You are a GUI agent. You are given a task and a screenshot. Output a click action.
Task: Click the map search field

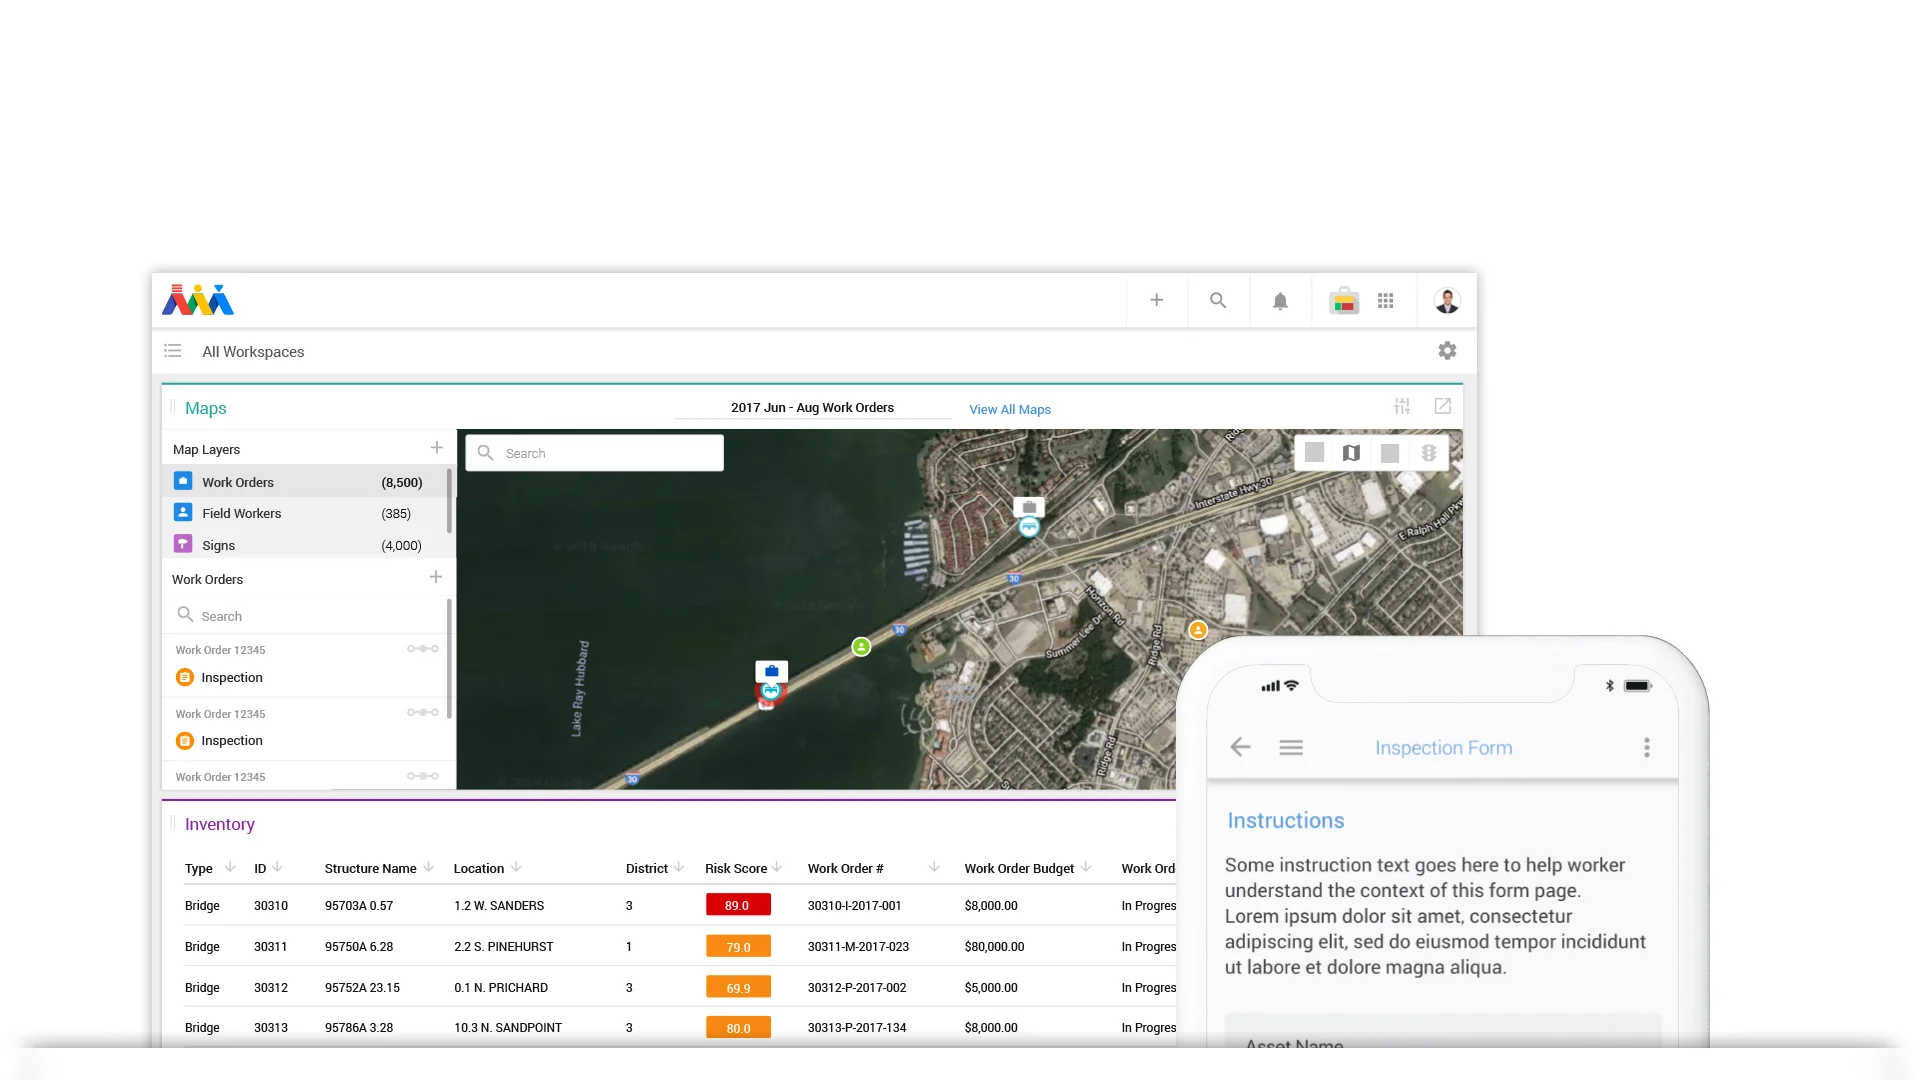tap(595, 453)
